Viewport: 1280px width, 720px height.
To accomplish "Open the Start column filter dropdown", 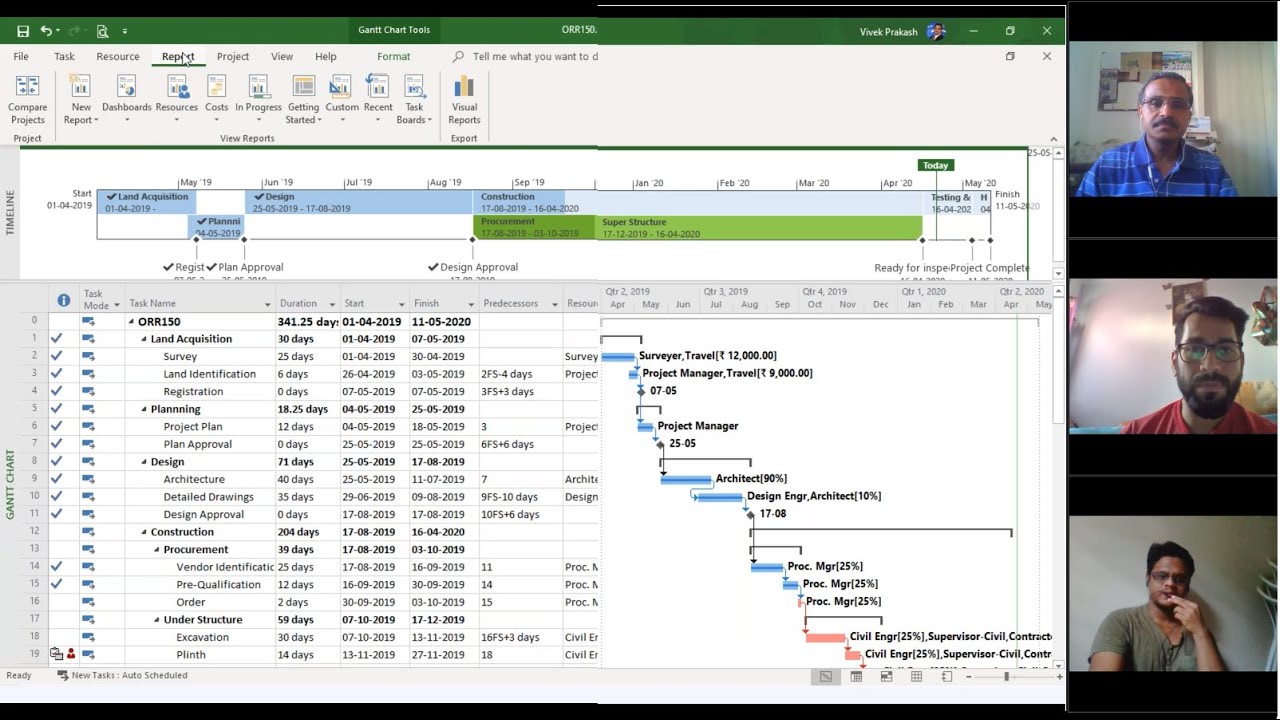I will (x=401, y=304).
